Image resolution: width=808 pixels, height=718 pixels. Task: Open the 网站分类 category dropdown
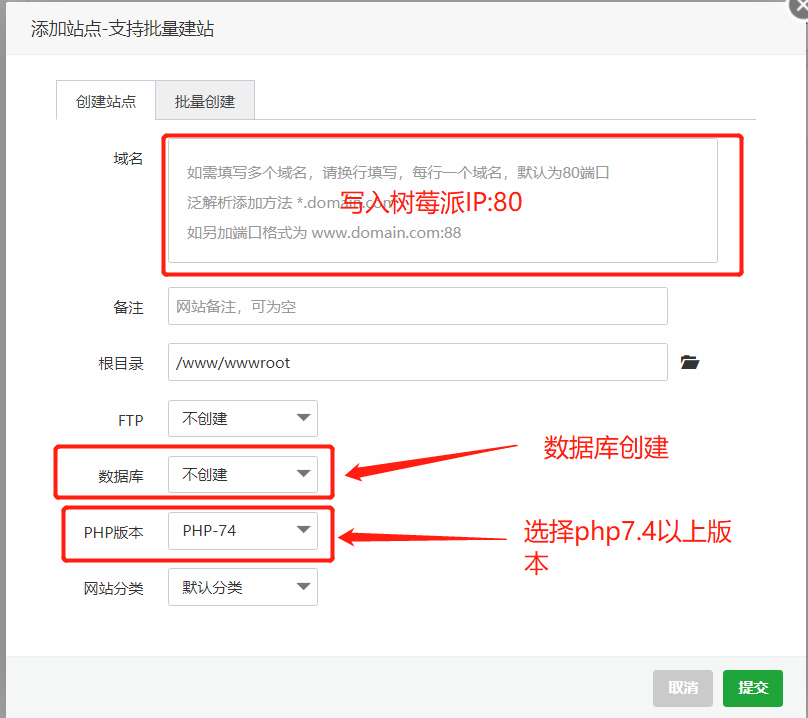click(x=243, y=587)
